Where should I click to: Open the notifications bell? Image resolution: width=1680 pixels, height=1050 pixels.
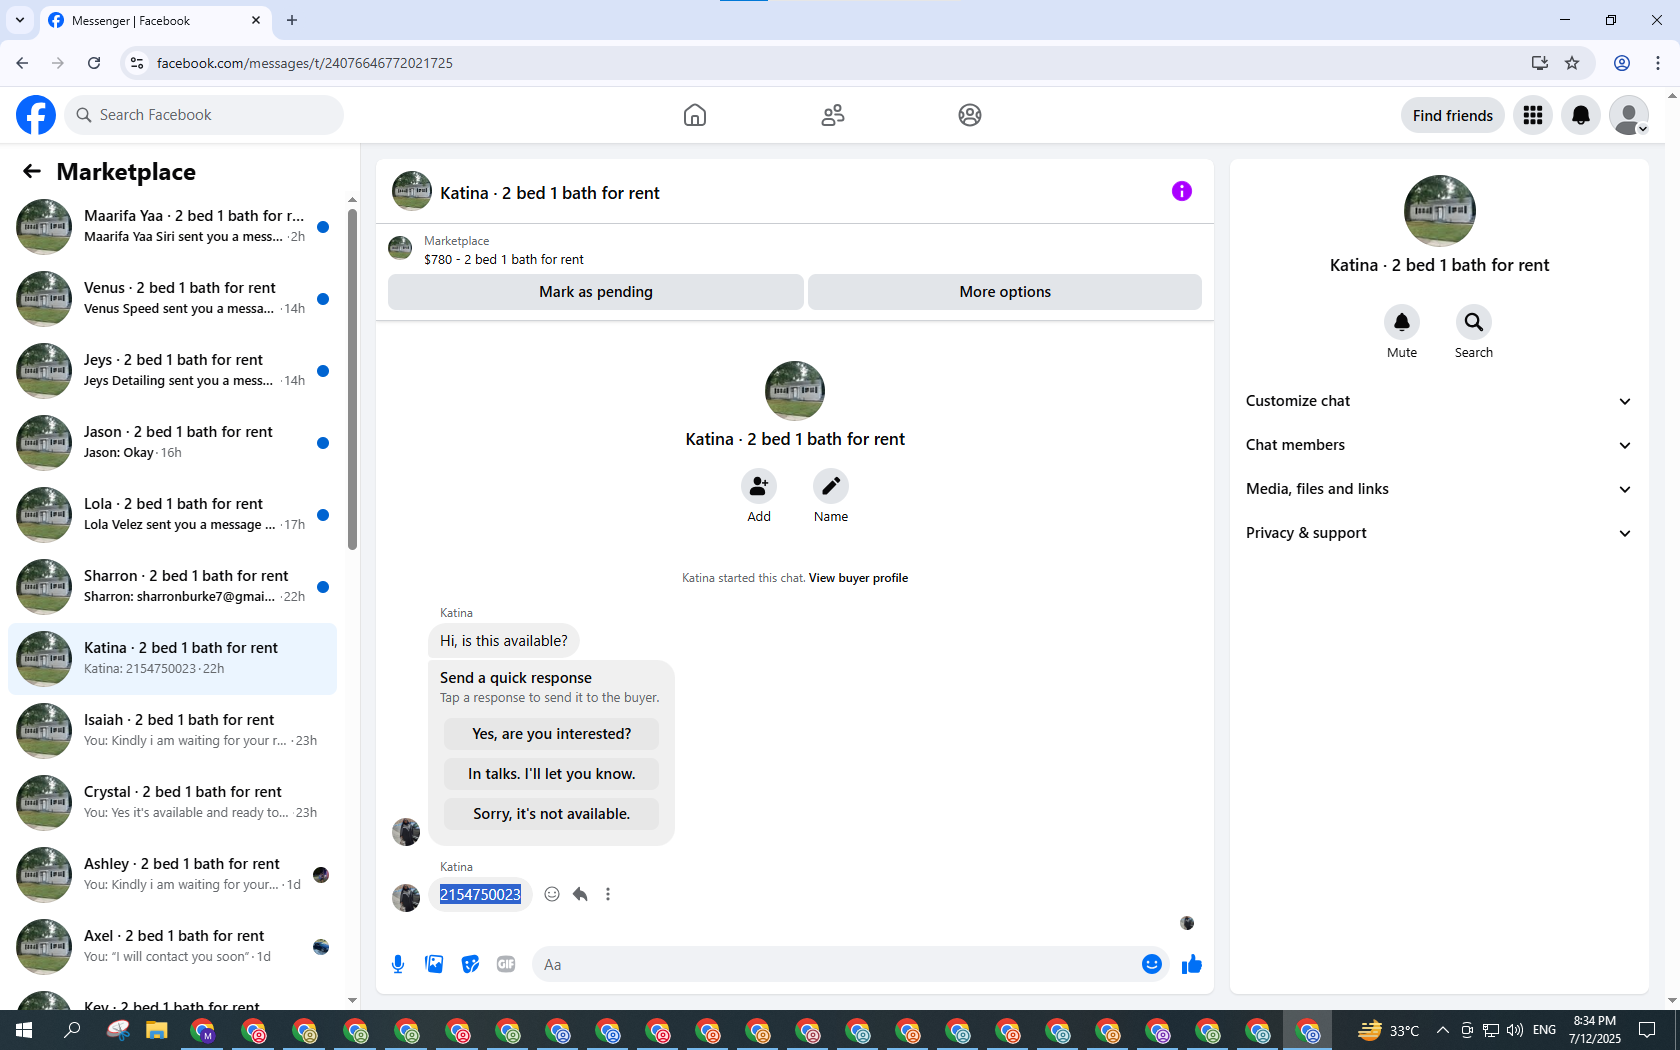tap(1581, 115)
